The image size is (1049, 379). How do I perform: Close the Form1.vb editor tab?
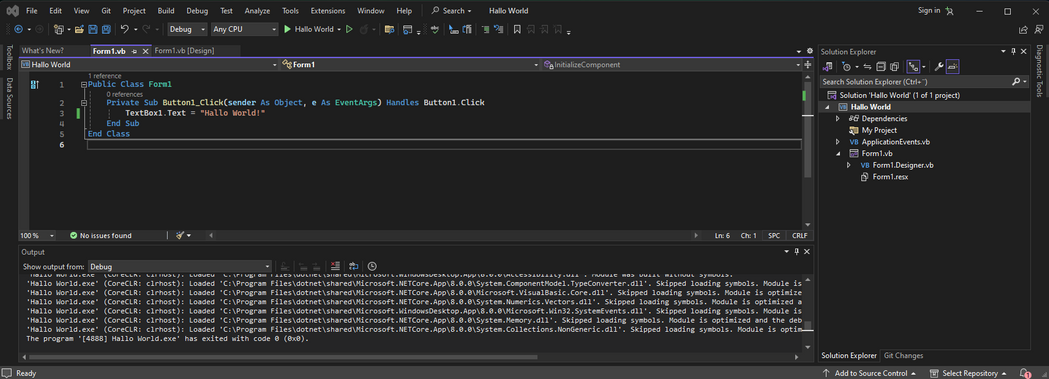(x=145, y=51)
